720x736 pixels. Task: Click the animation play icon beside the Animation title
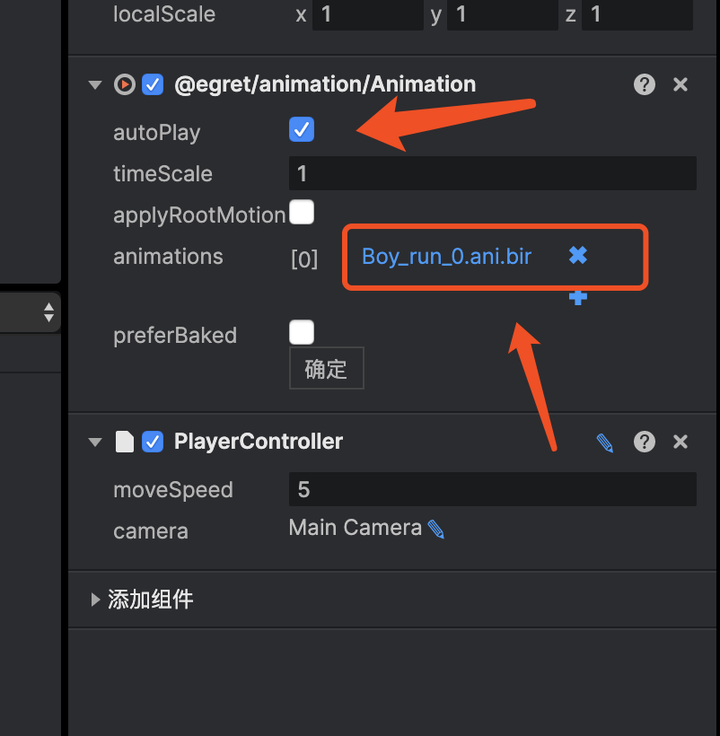pyautogui.click(x=125, y=84)
